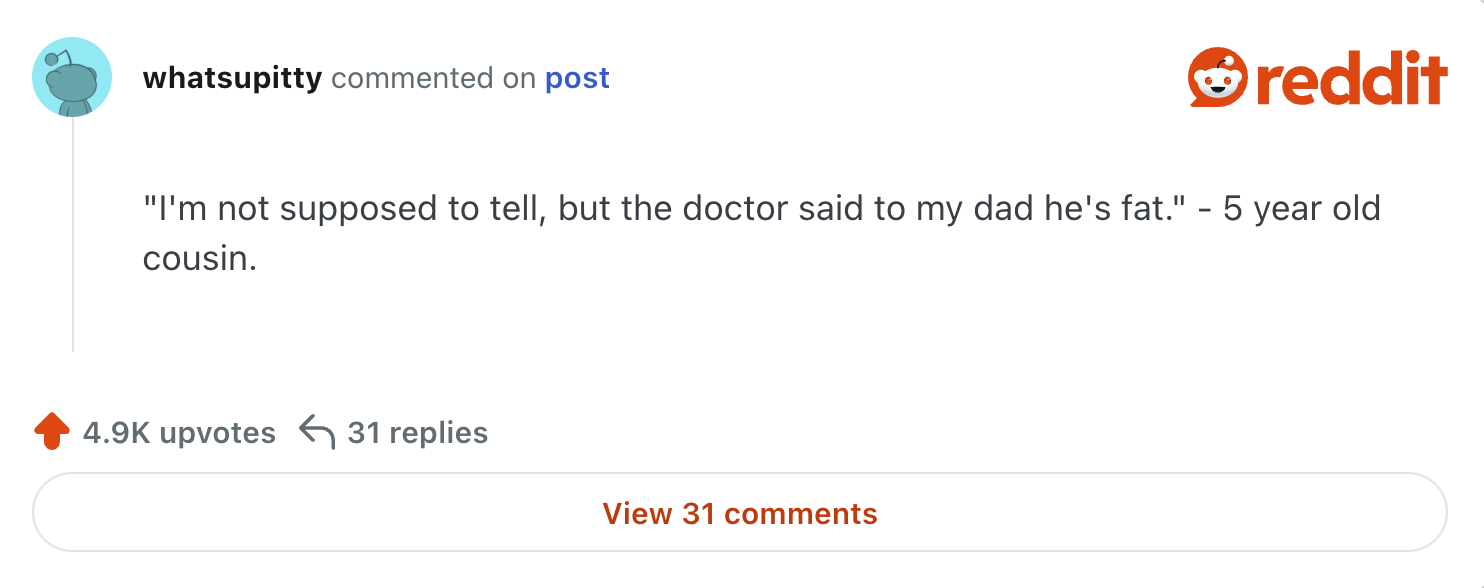The width and height of the screenshot is (1484, 588).
Task: Click the word "upvotes" beside the count
Action: [x=217, y=433]
